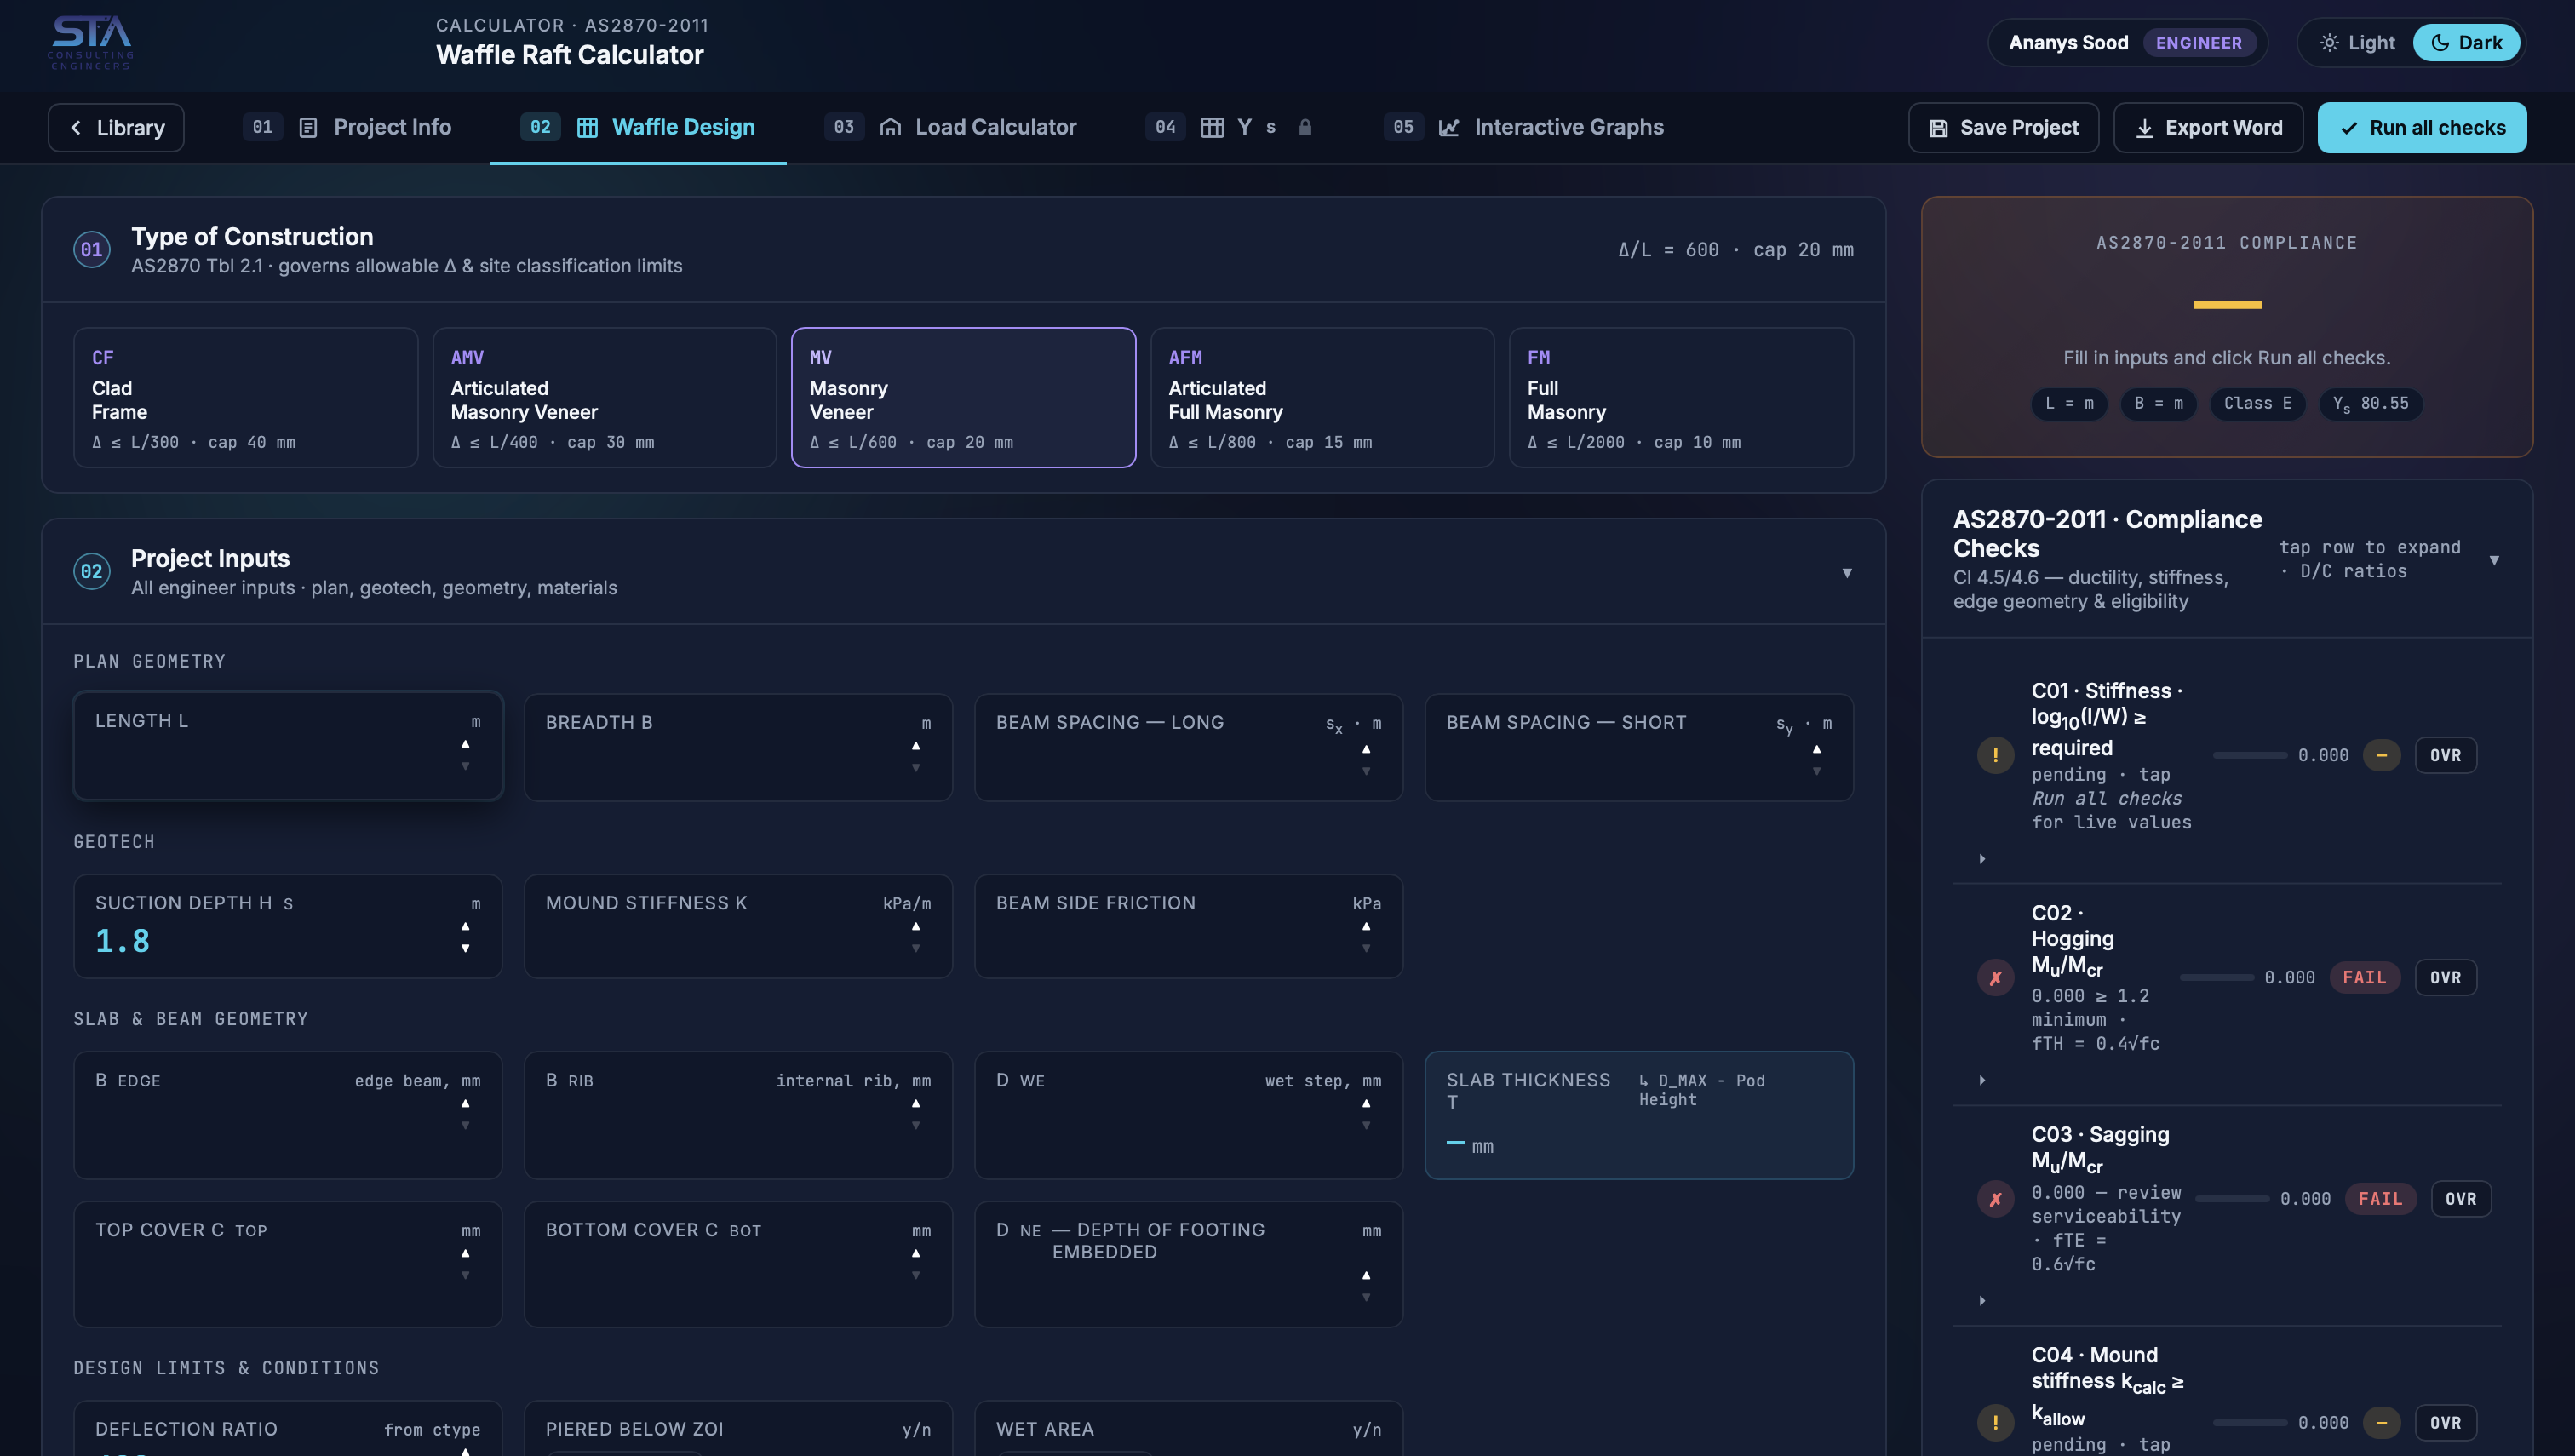2575x1456 pixels.
Task: Expand the C03 Sagging row triangle
Action: coord(1982,1301)
